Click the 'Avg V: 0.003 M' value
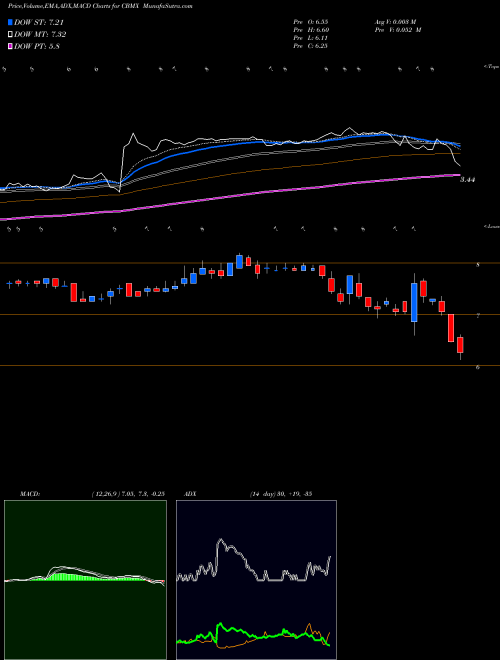The width and height of the screenshot is (500, 660). 395,21
